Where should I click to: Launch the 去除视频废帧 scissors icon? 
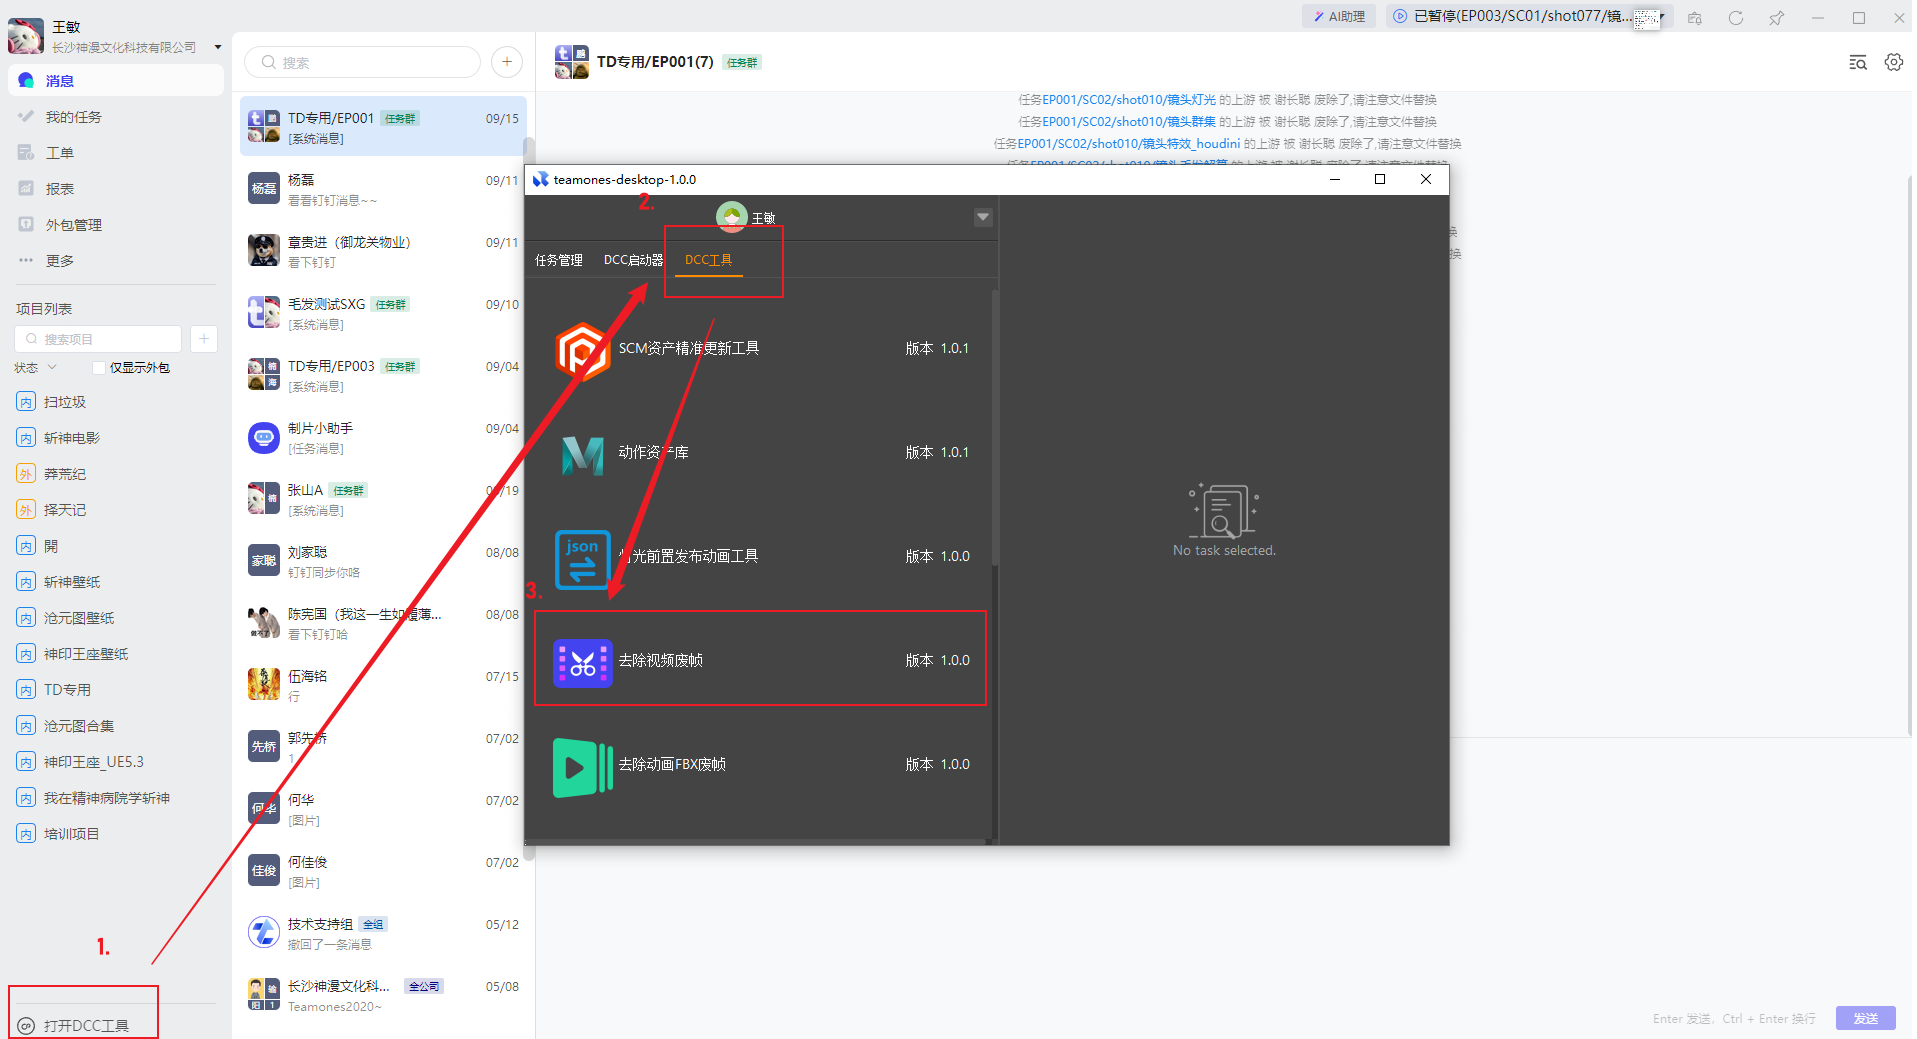tap(582, 662)
